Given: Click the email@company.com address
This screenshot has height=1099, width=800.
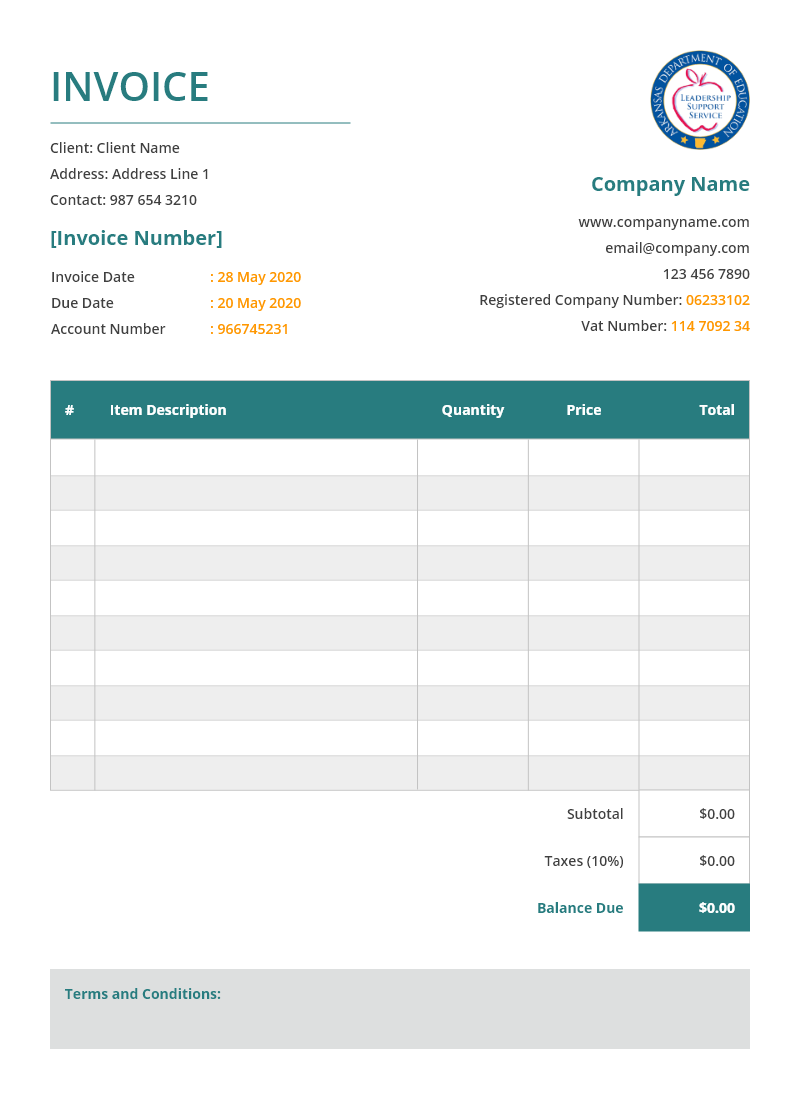Looking at the screenshot, I should point(677,248).
